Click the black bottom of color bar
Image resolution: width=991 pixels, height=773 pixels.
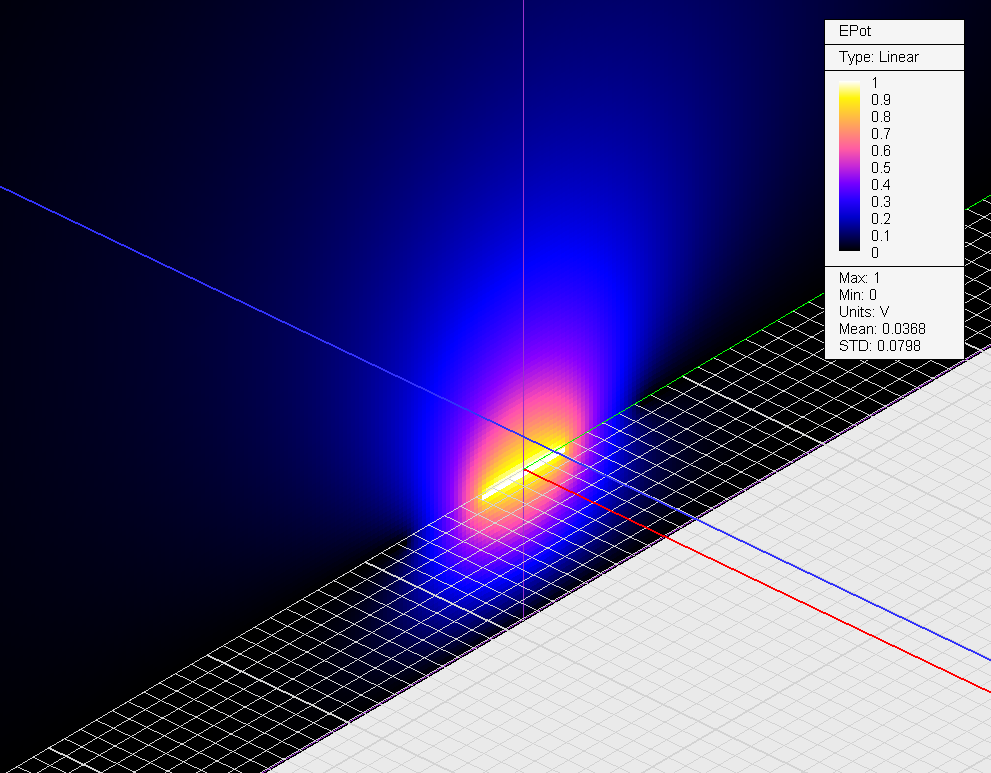pyautogui.click(x=849, y=245)
